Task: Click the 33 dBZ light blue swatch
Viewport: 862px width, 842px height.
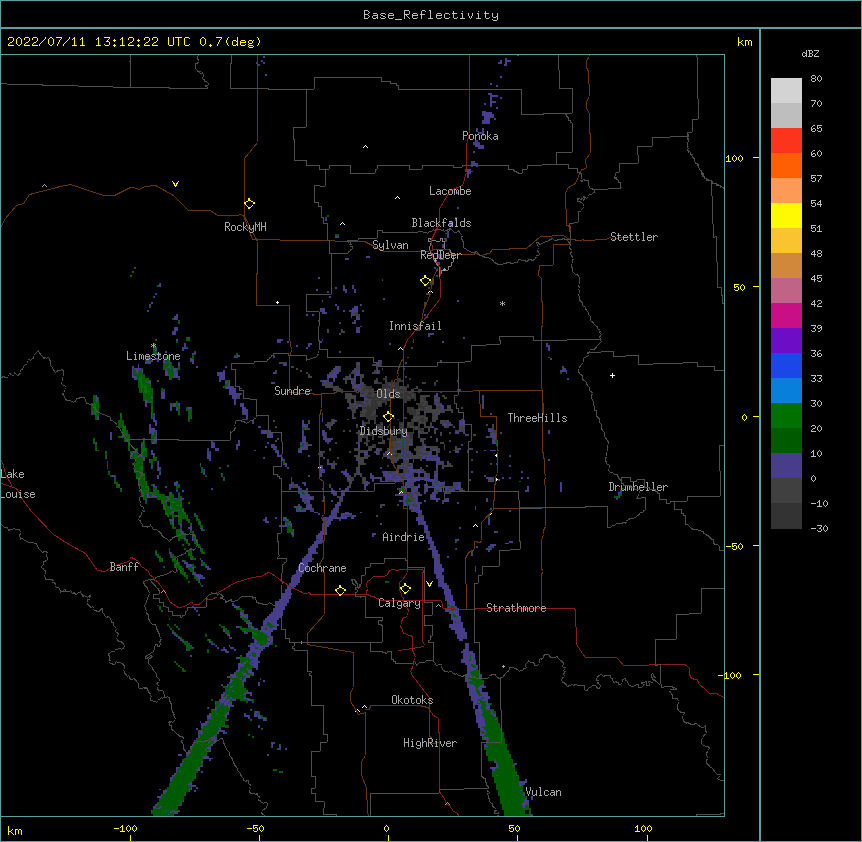Action: 786,391
